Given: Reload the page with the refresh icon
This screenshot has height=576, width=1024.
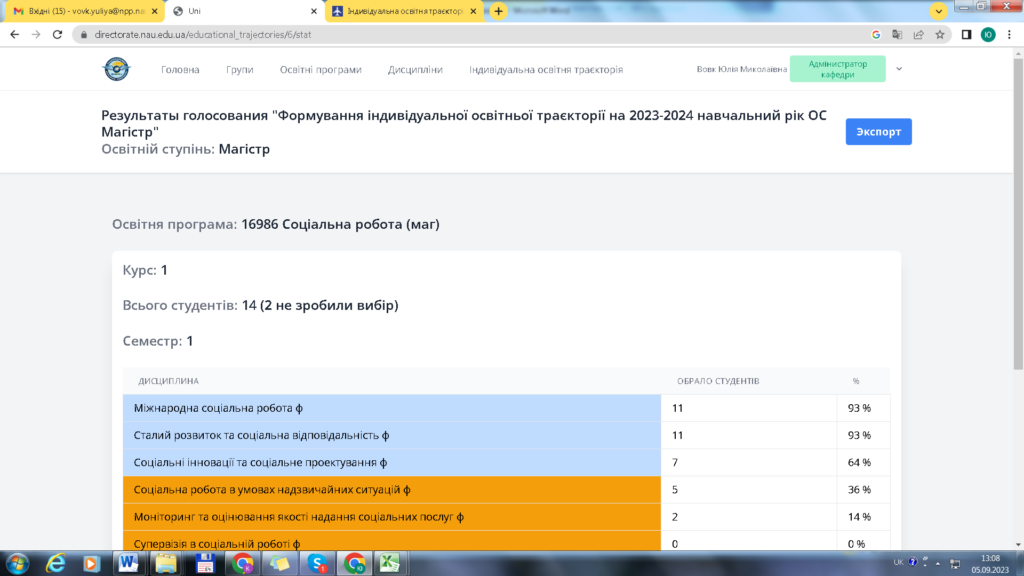Looking at the screenshot, I should point(58,34).
